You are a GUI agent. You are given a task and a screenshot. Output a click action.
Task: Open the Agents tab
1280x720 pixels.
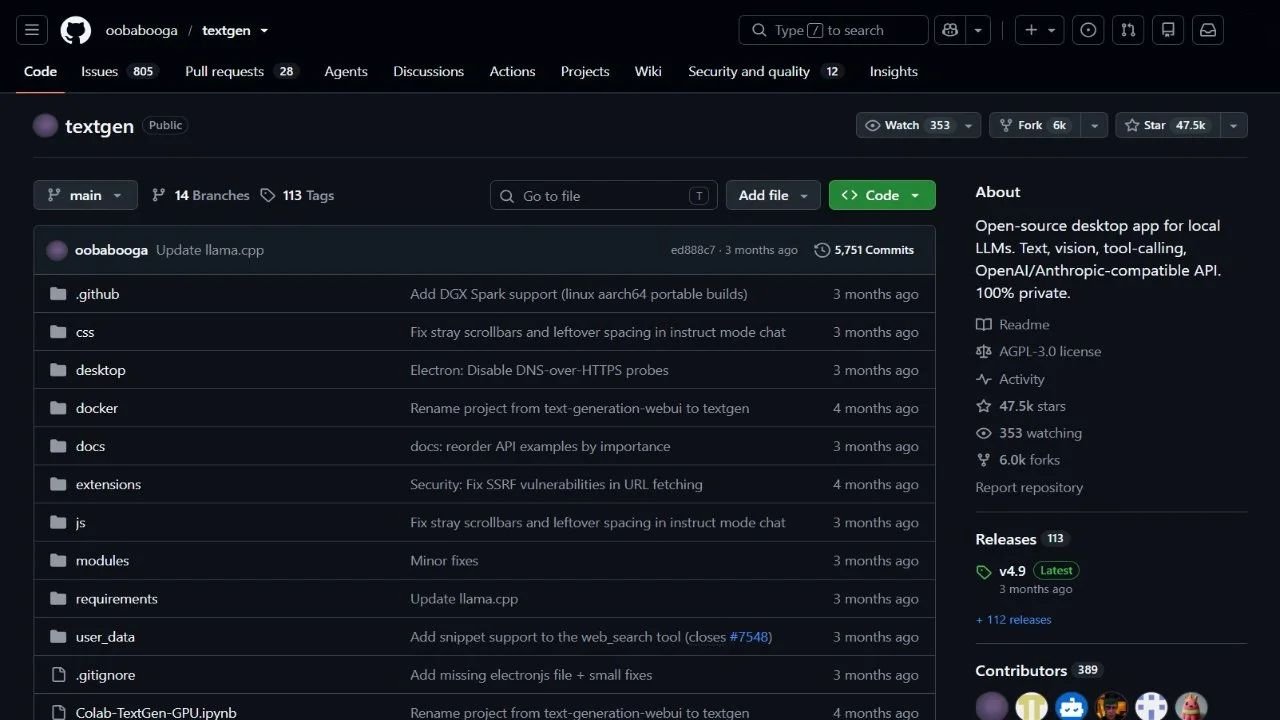(346, 71)
